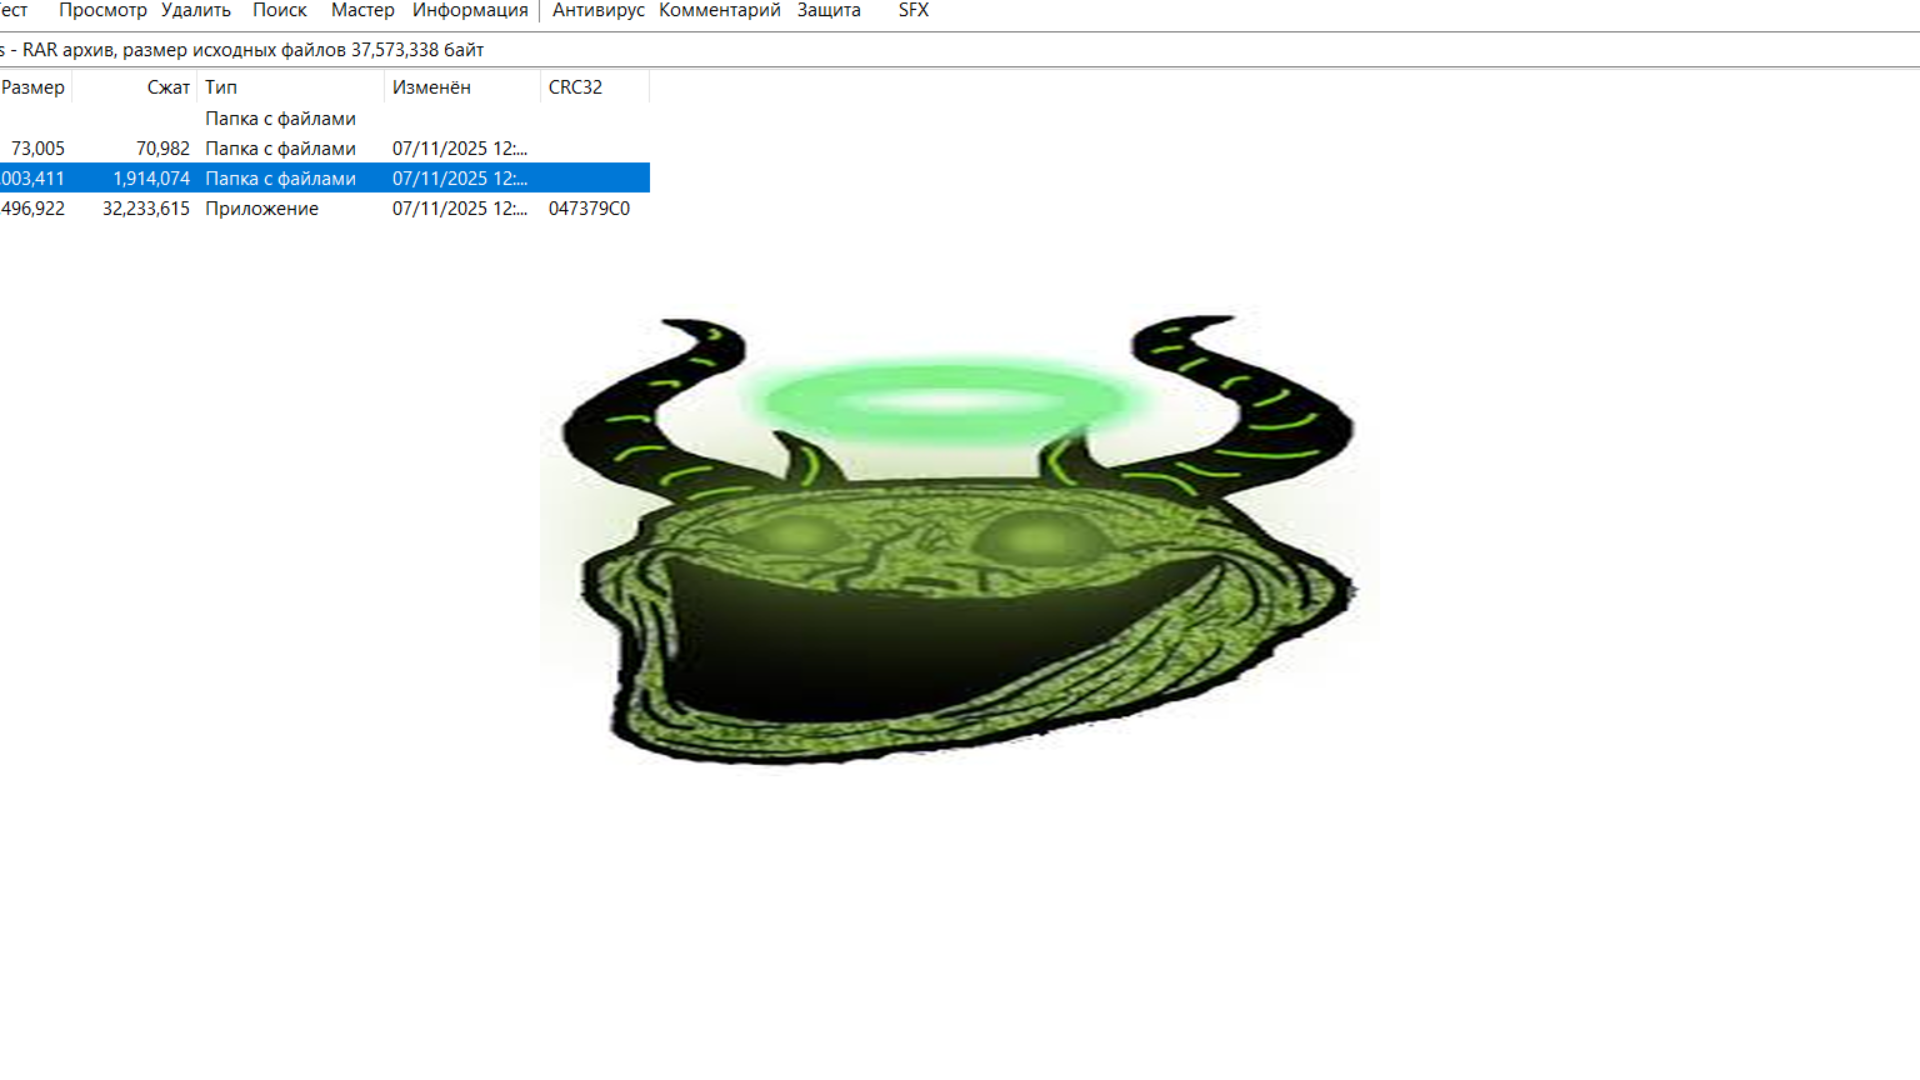Click the Защита toolbar button
The width and height of the screenshot is (1920, 1080).
828,11
